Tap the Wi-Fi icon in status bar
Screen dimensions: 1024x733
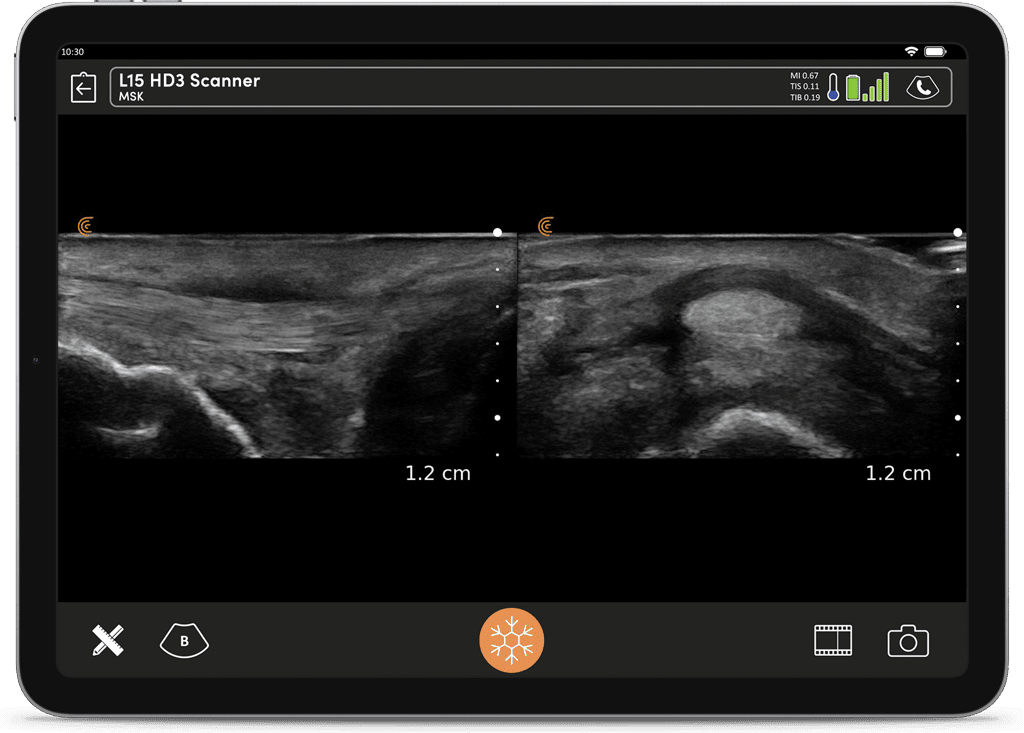click(910, 51)
